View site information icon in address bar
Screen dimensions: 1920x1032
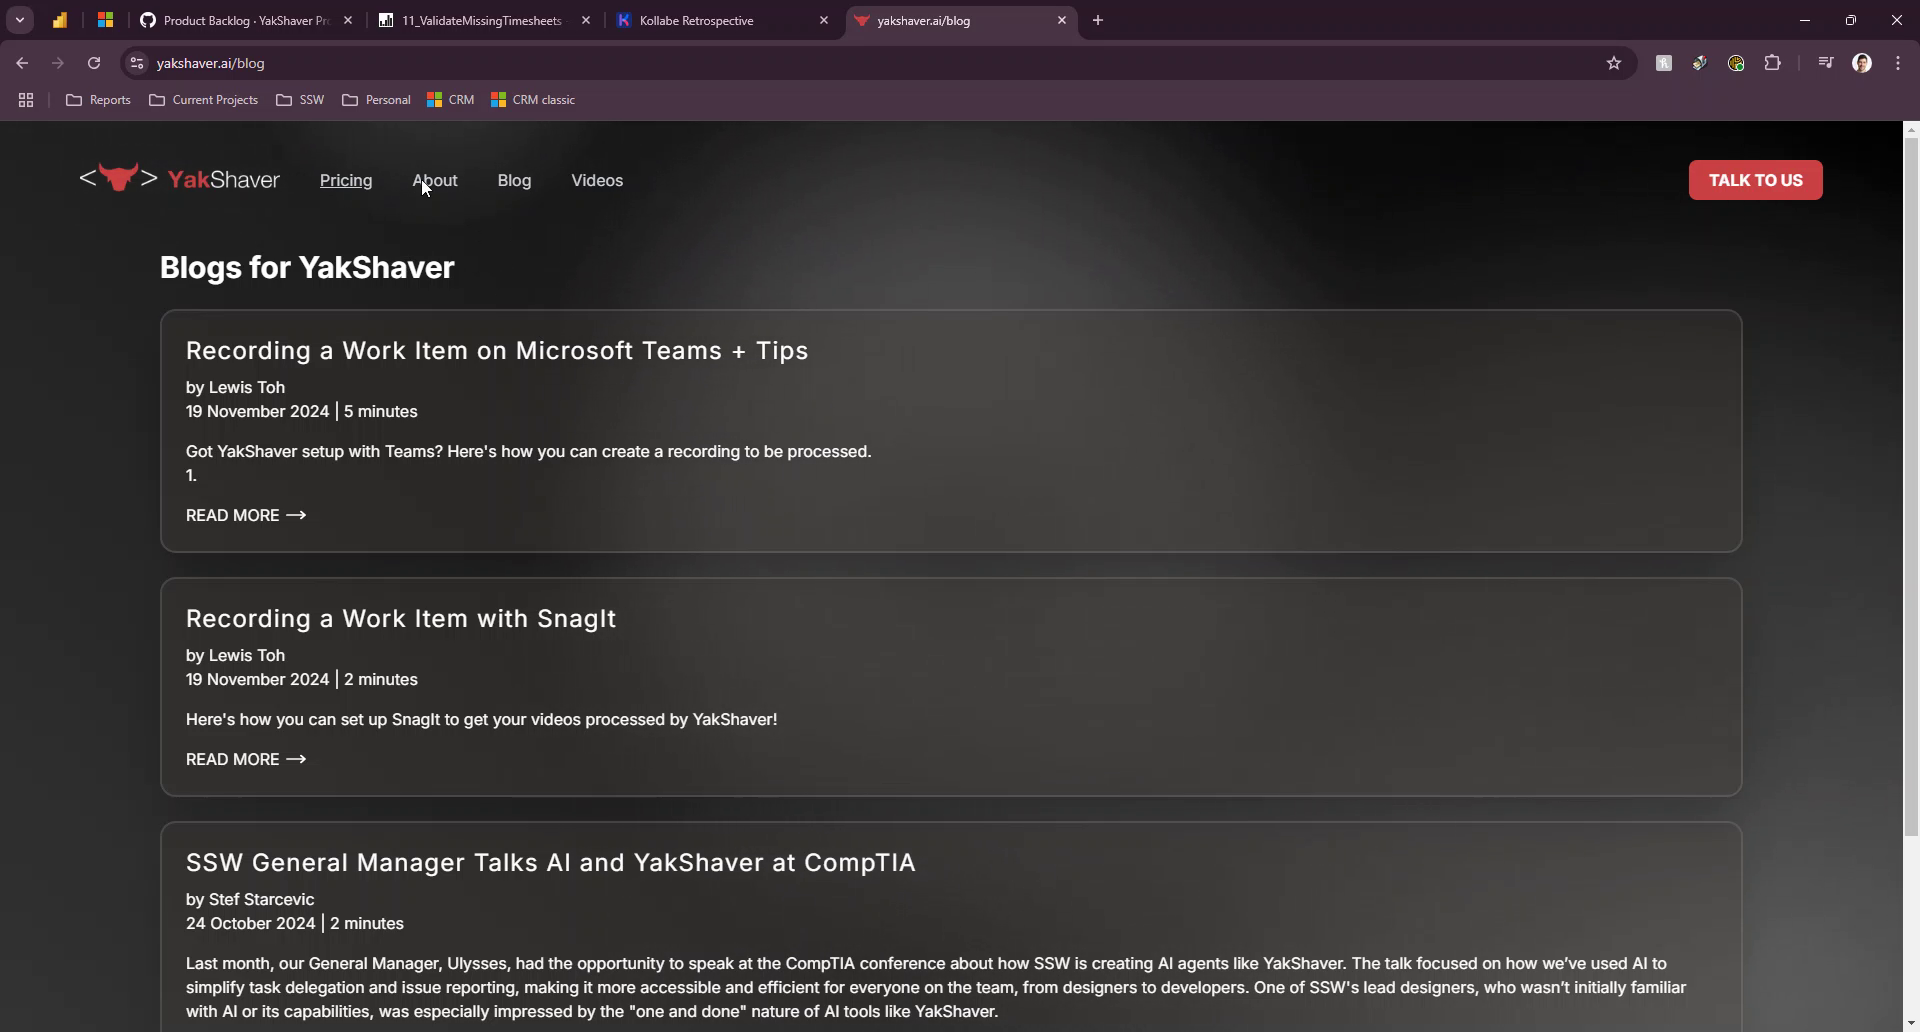tap(138, 63)
